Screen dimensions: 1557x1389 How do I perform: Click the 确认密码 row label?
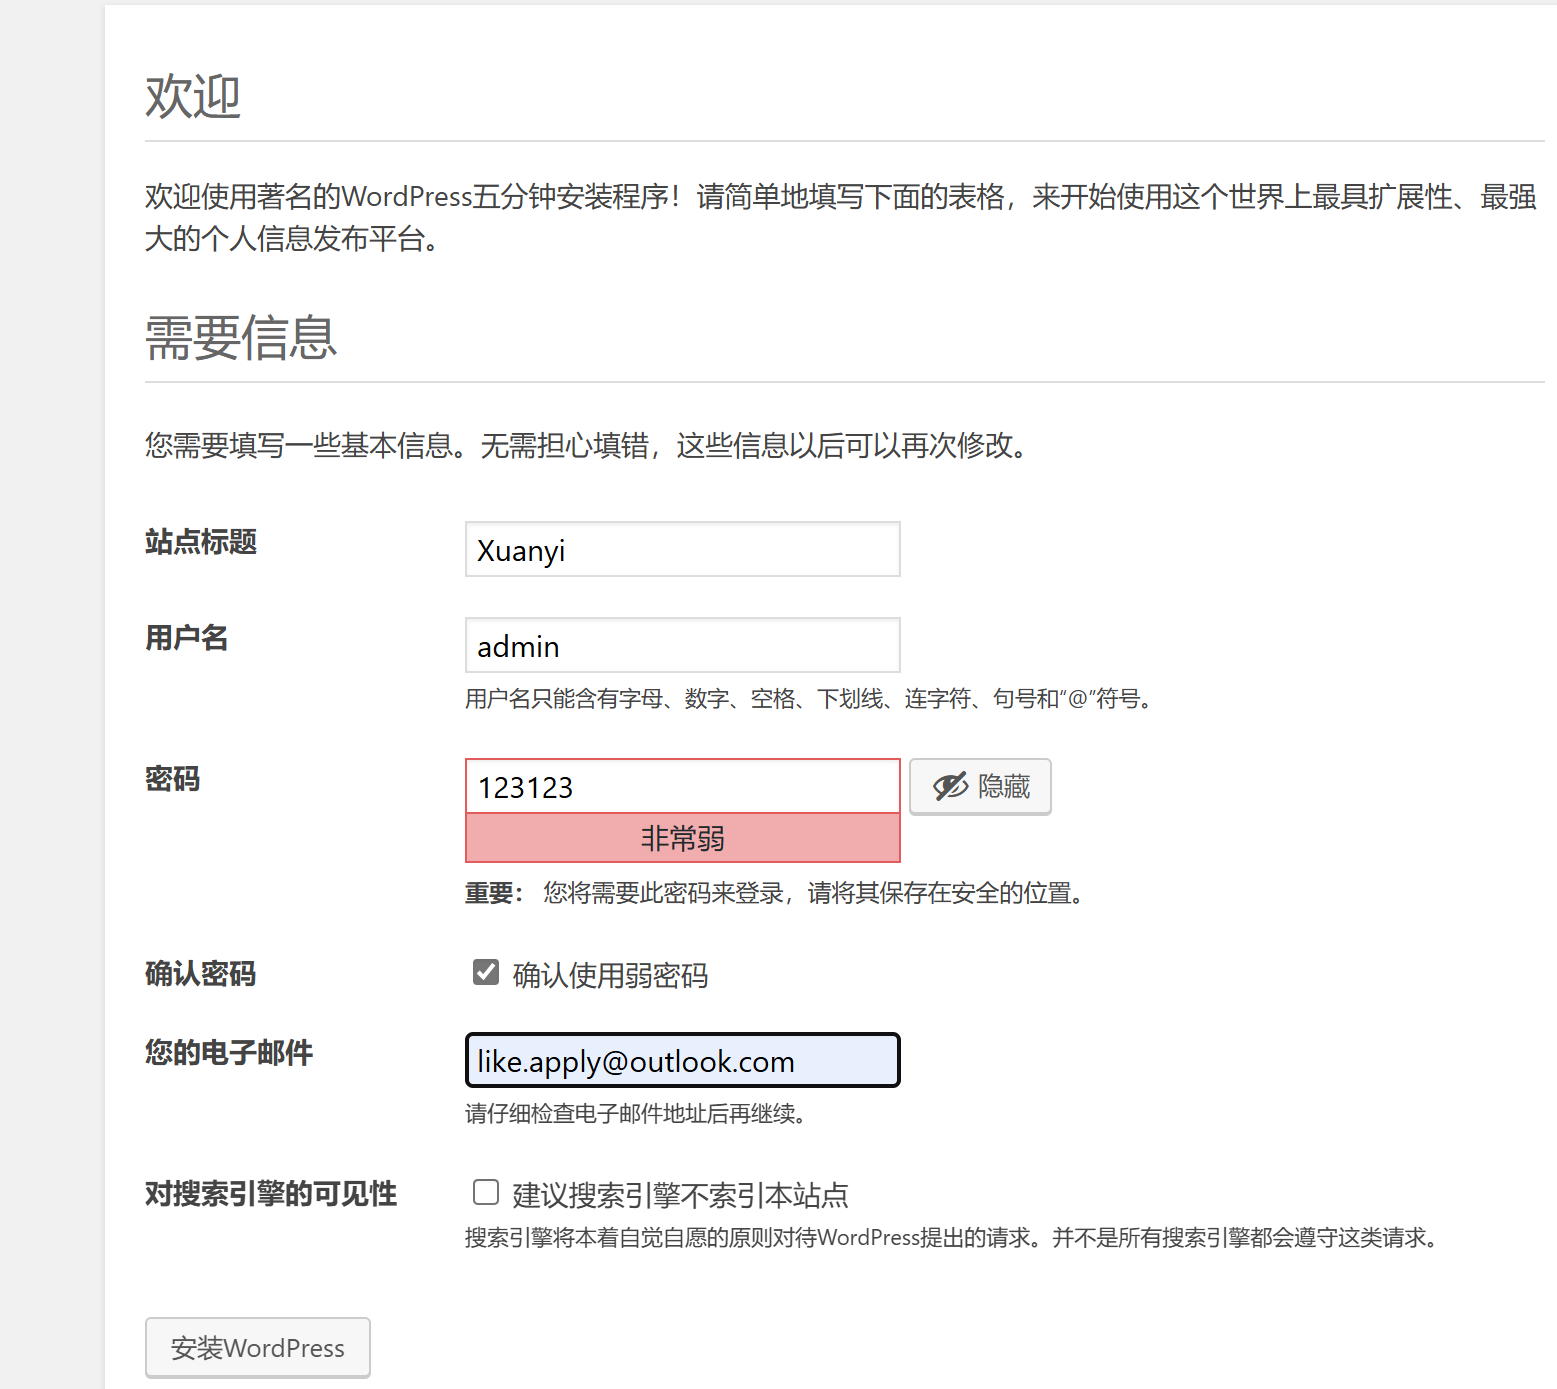coord(201,974)
